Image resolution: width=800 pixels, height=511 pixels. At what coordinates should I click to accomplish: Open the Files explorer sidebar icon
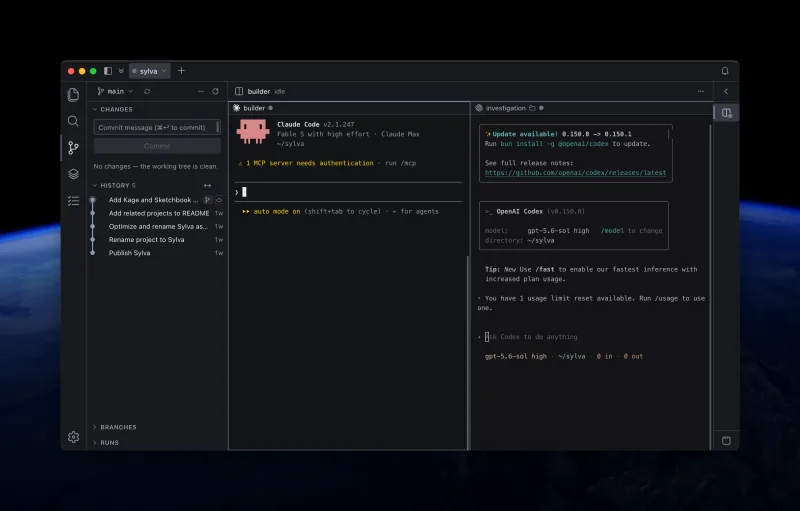pyautogui.click(x=73, y=95)
